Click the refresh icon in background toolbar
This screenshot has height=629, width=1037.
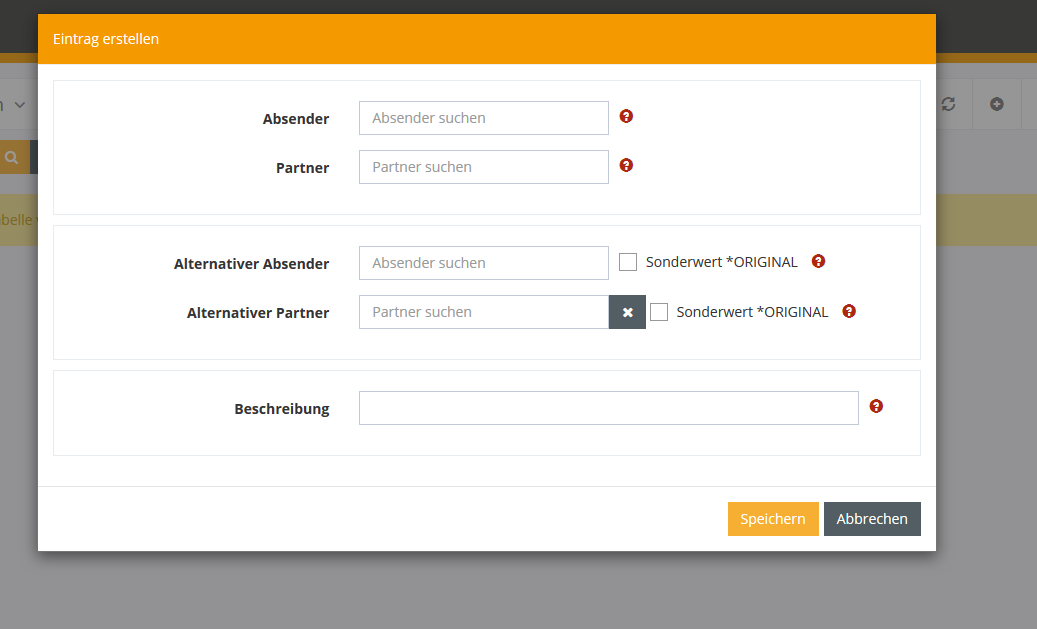pyautogui.click(x=948, y=104)
